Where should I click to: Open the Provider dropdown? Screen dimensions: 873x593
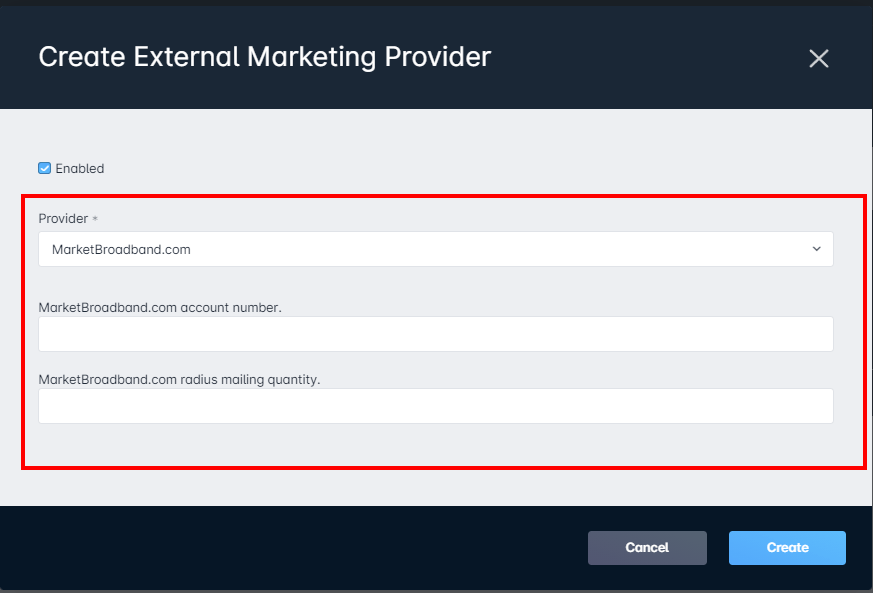coord(435,249)
